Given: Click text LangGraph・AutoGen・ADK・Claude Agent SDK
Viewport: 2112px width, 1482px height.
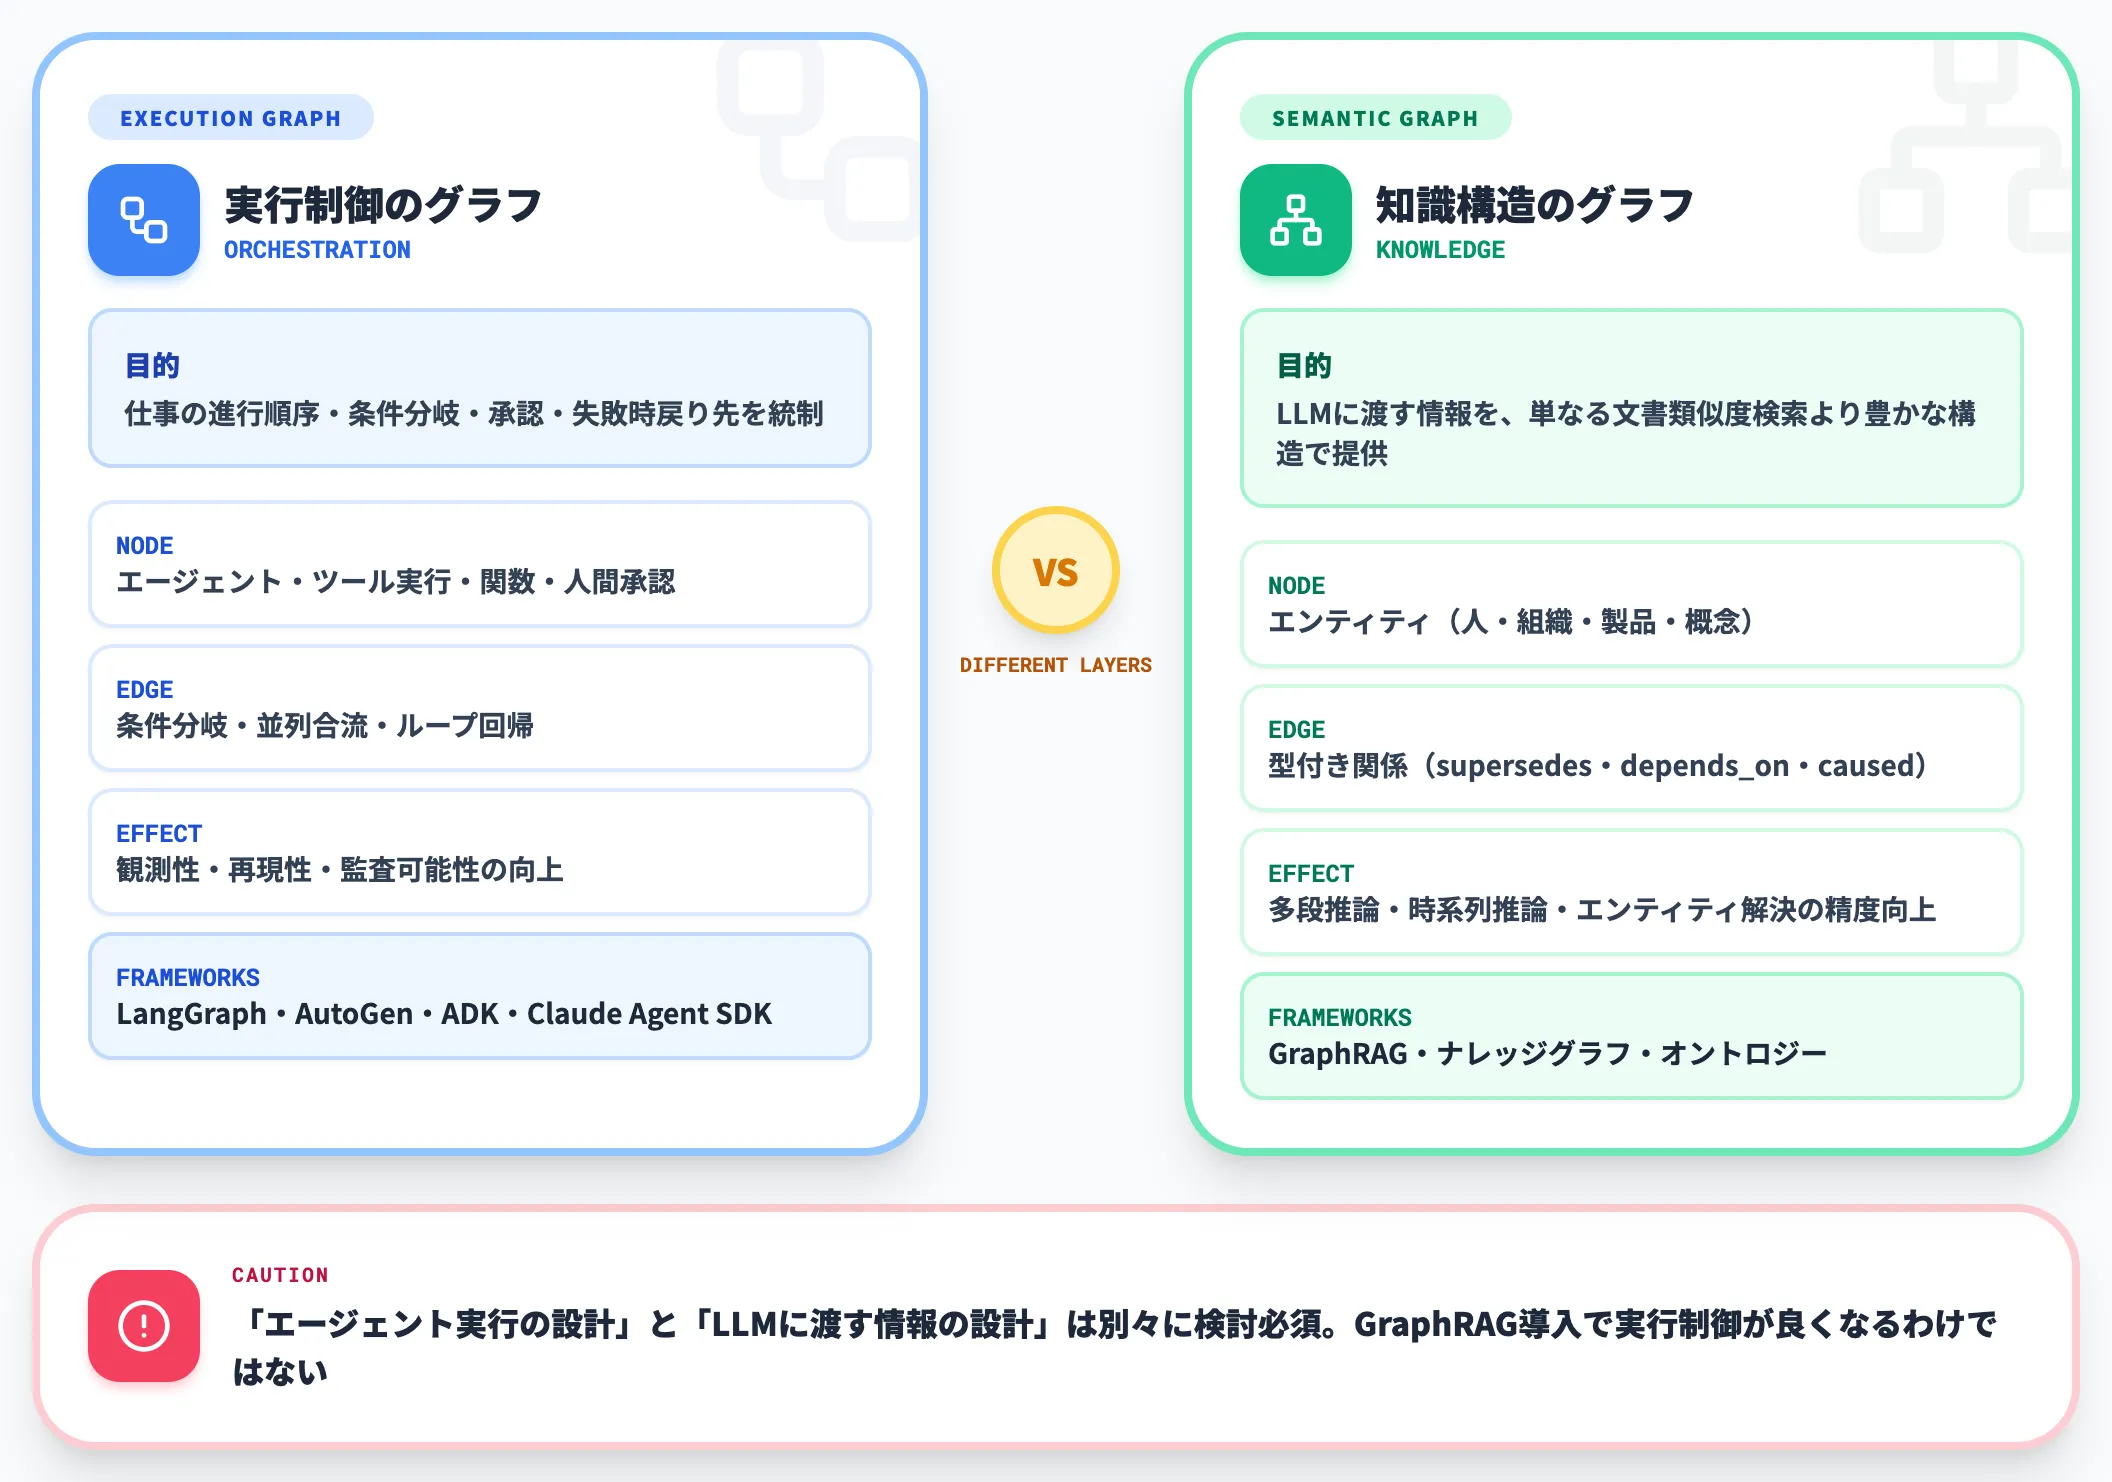Looking at the screenshot, I should click(444, 1013).
